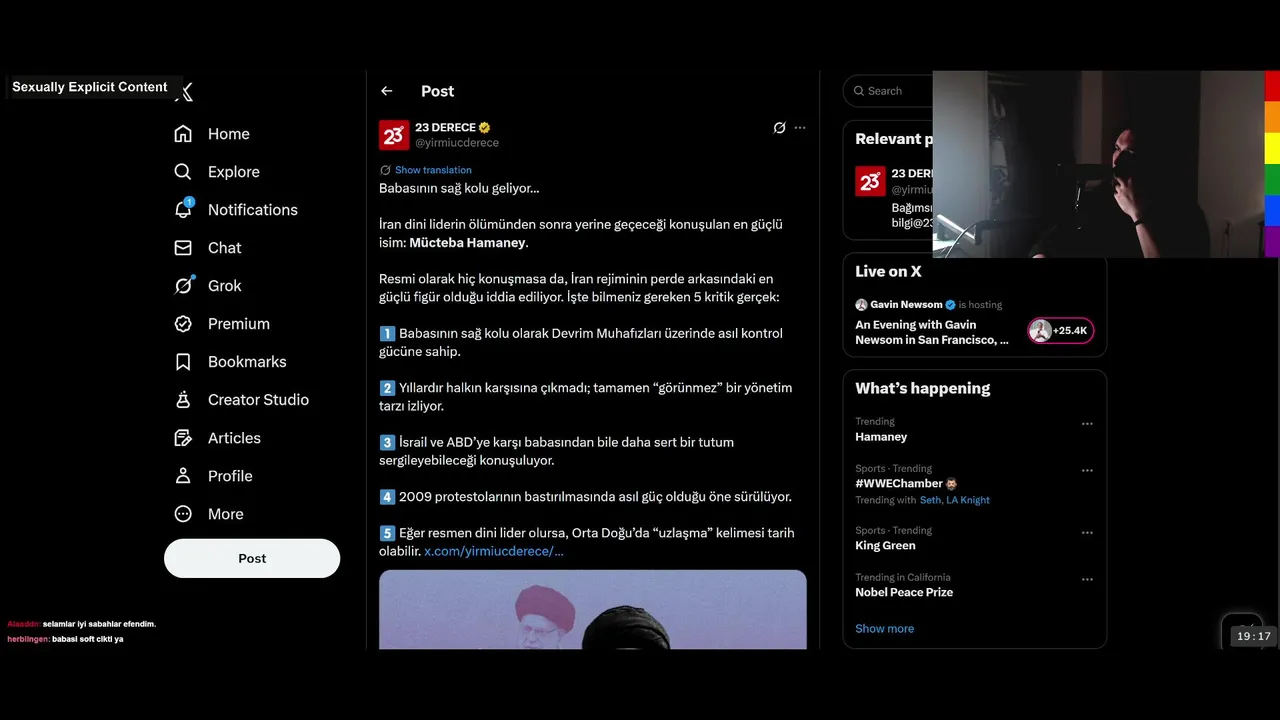Screen dimensions: 1280x720
Task: Click the verified badge next to 23 DERECE
Action: tap(484, 128)
